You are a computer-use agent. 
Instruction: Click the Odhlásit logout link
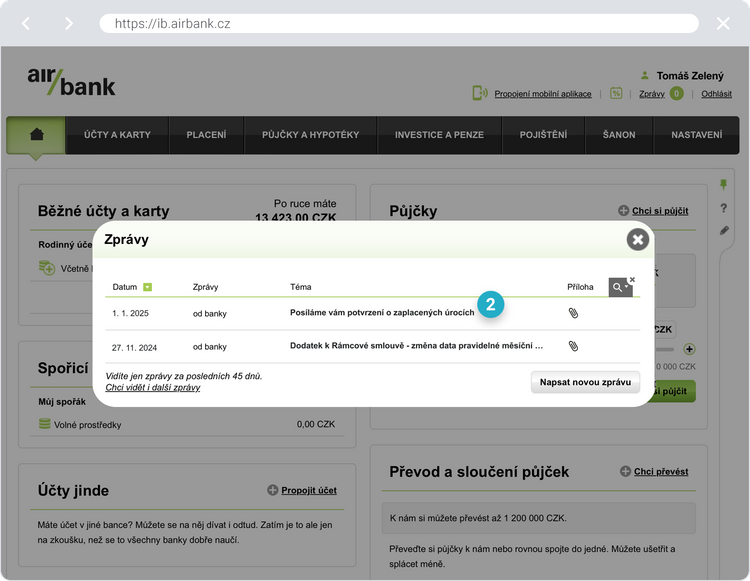click(716, 94)
